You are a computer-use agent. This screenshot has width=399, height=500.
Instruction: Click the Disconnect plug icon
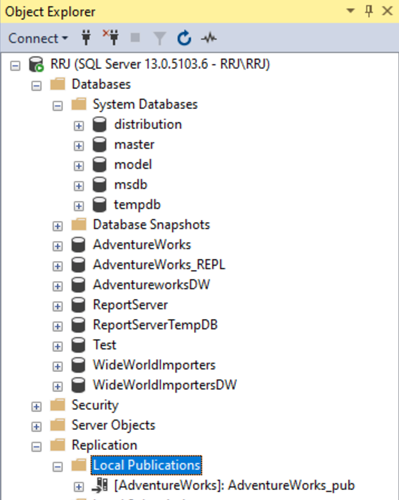[x=111, y=38]
